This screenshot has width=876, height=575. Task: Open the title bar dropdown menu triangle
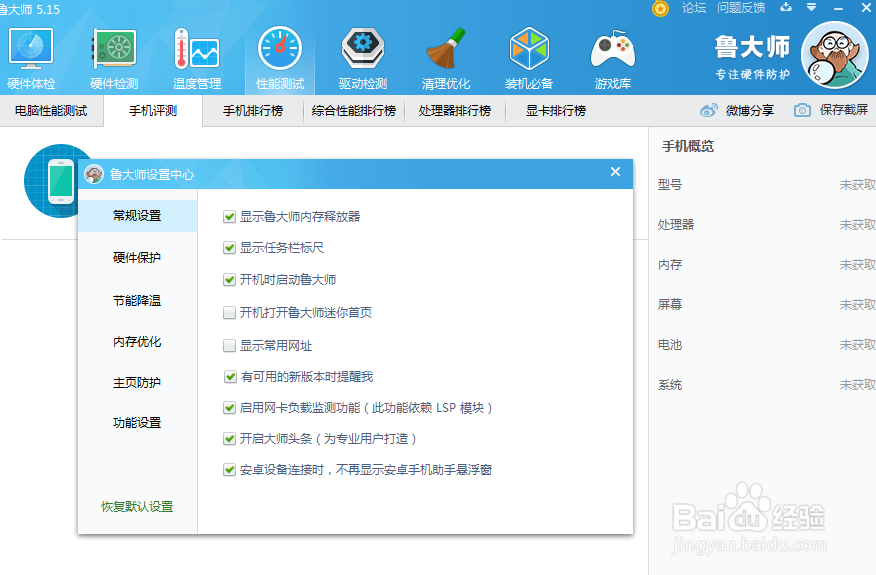tap(812, 7)
